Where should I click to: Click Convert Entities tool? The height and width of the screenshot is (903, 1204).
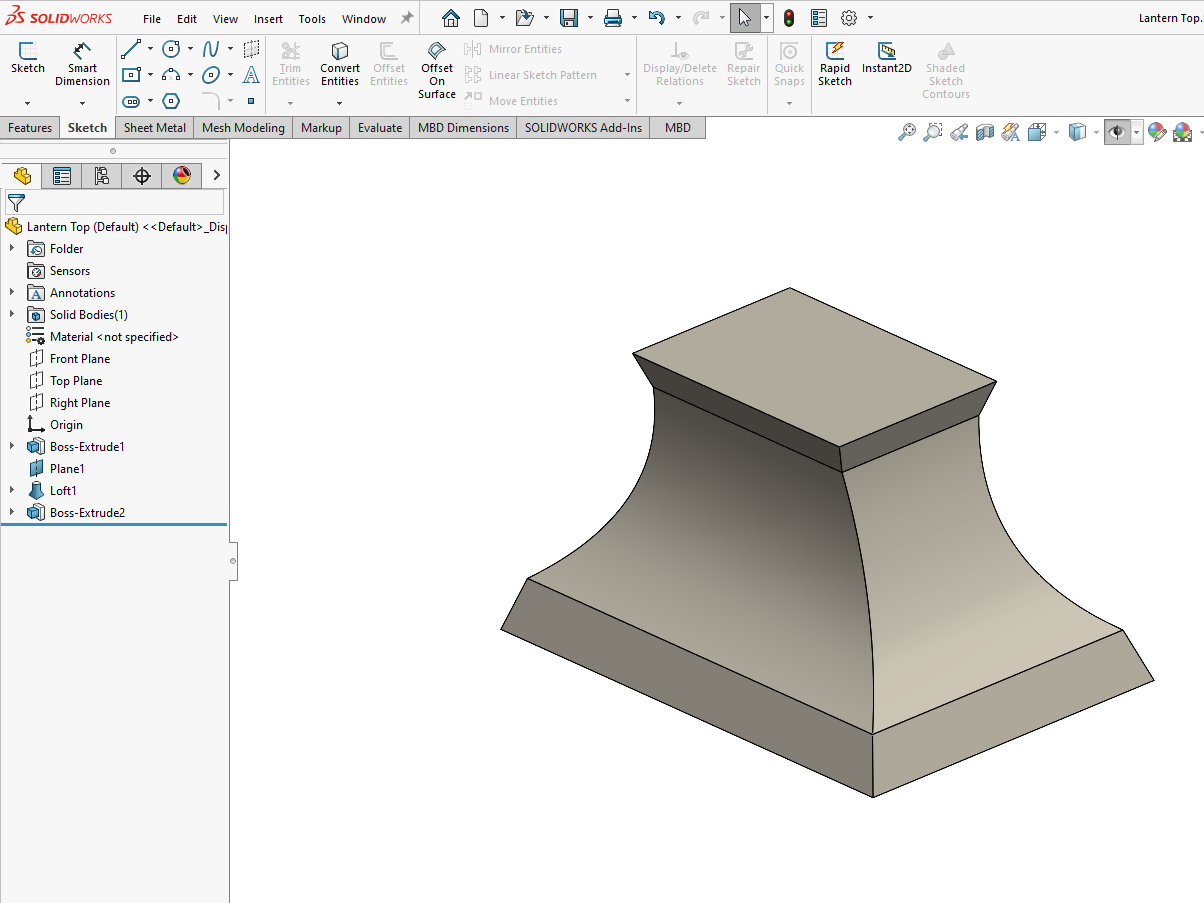340,64
